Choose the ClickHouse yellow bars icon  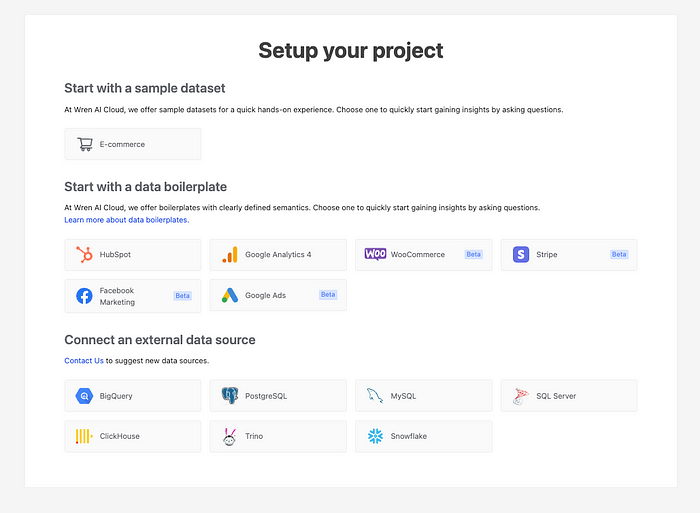tap(84, 436)
